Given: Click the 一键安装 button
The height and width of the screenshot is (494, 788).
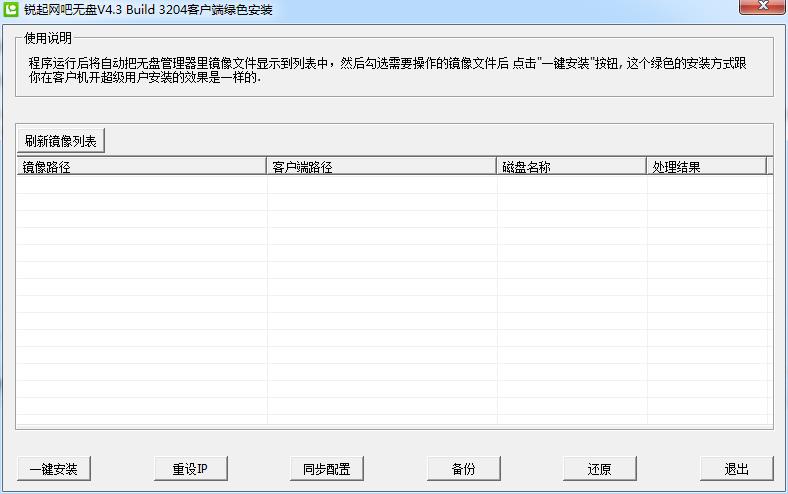Looking at the screenshot, I should coord(54,468).
